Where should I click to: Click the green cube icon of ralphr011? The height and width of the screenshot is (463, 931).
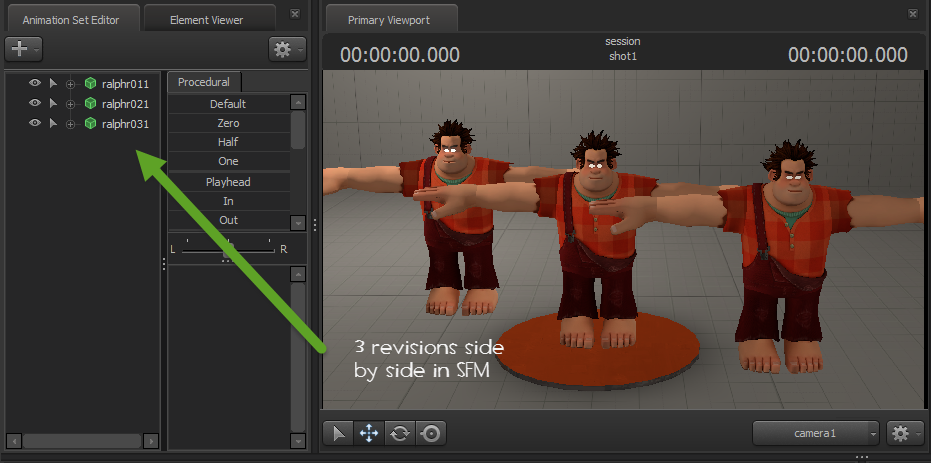pos(90,83)
